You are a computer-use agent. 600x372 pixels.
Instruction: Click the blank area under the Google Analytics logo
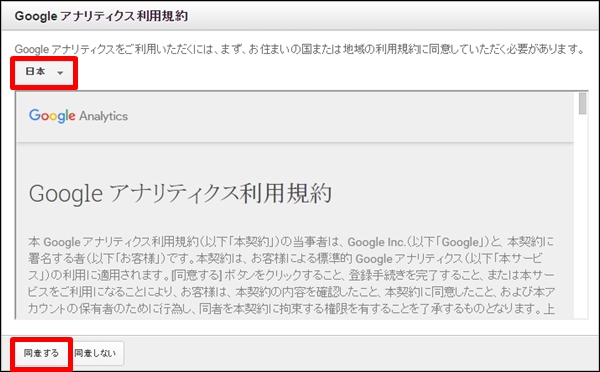(x=295, y=161)
